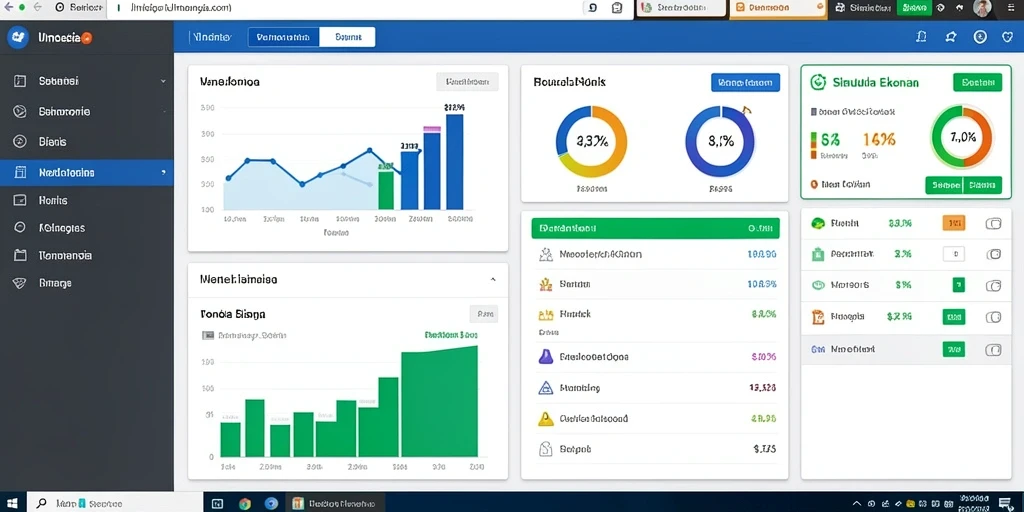Expand the Sobuosi sidebar item chevron
Image resolution: width=1024 pixels, height=512 pixels.
(x=163, y=82)
